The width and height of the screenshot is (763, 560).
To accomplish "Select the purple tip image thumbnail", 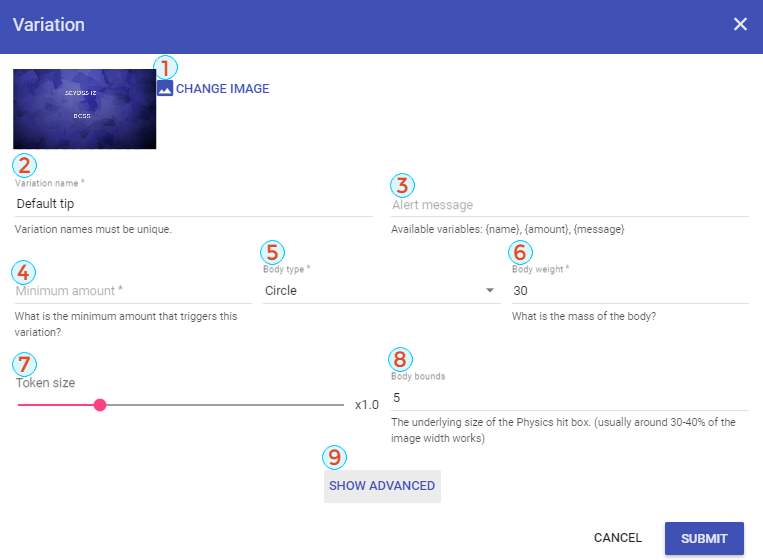I will 85,109.
